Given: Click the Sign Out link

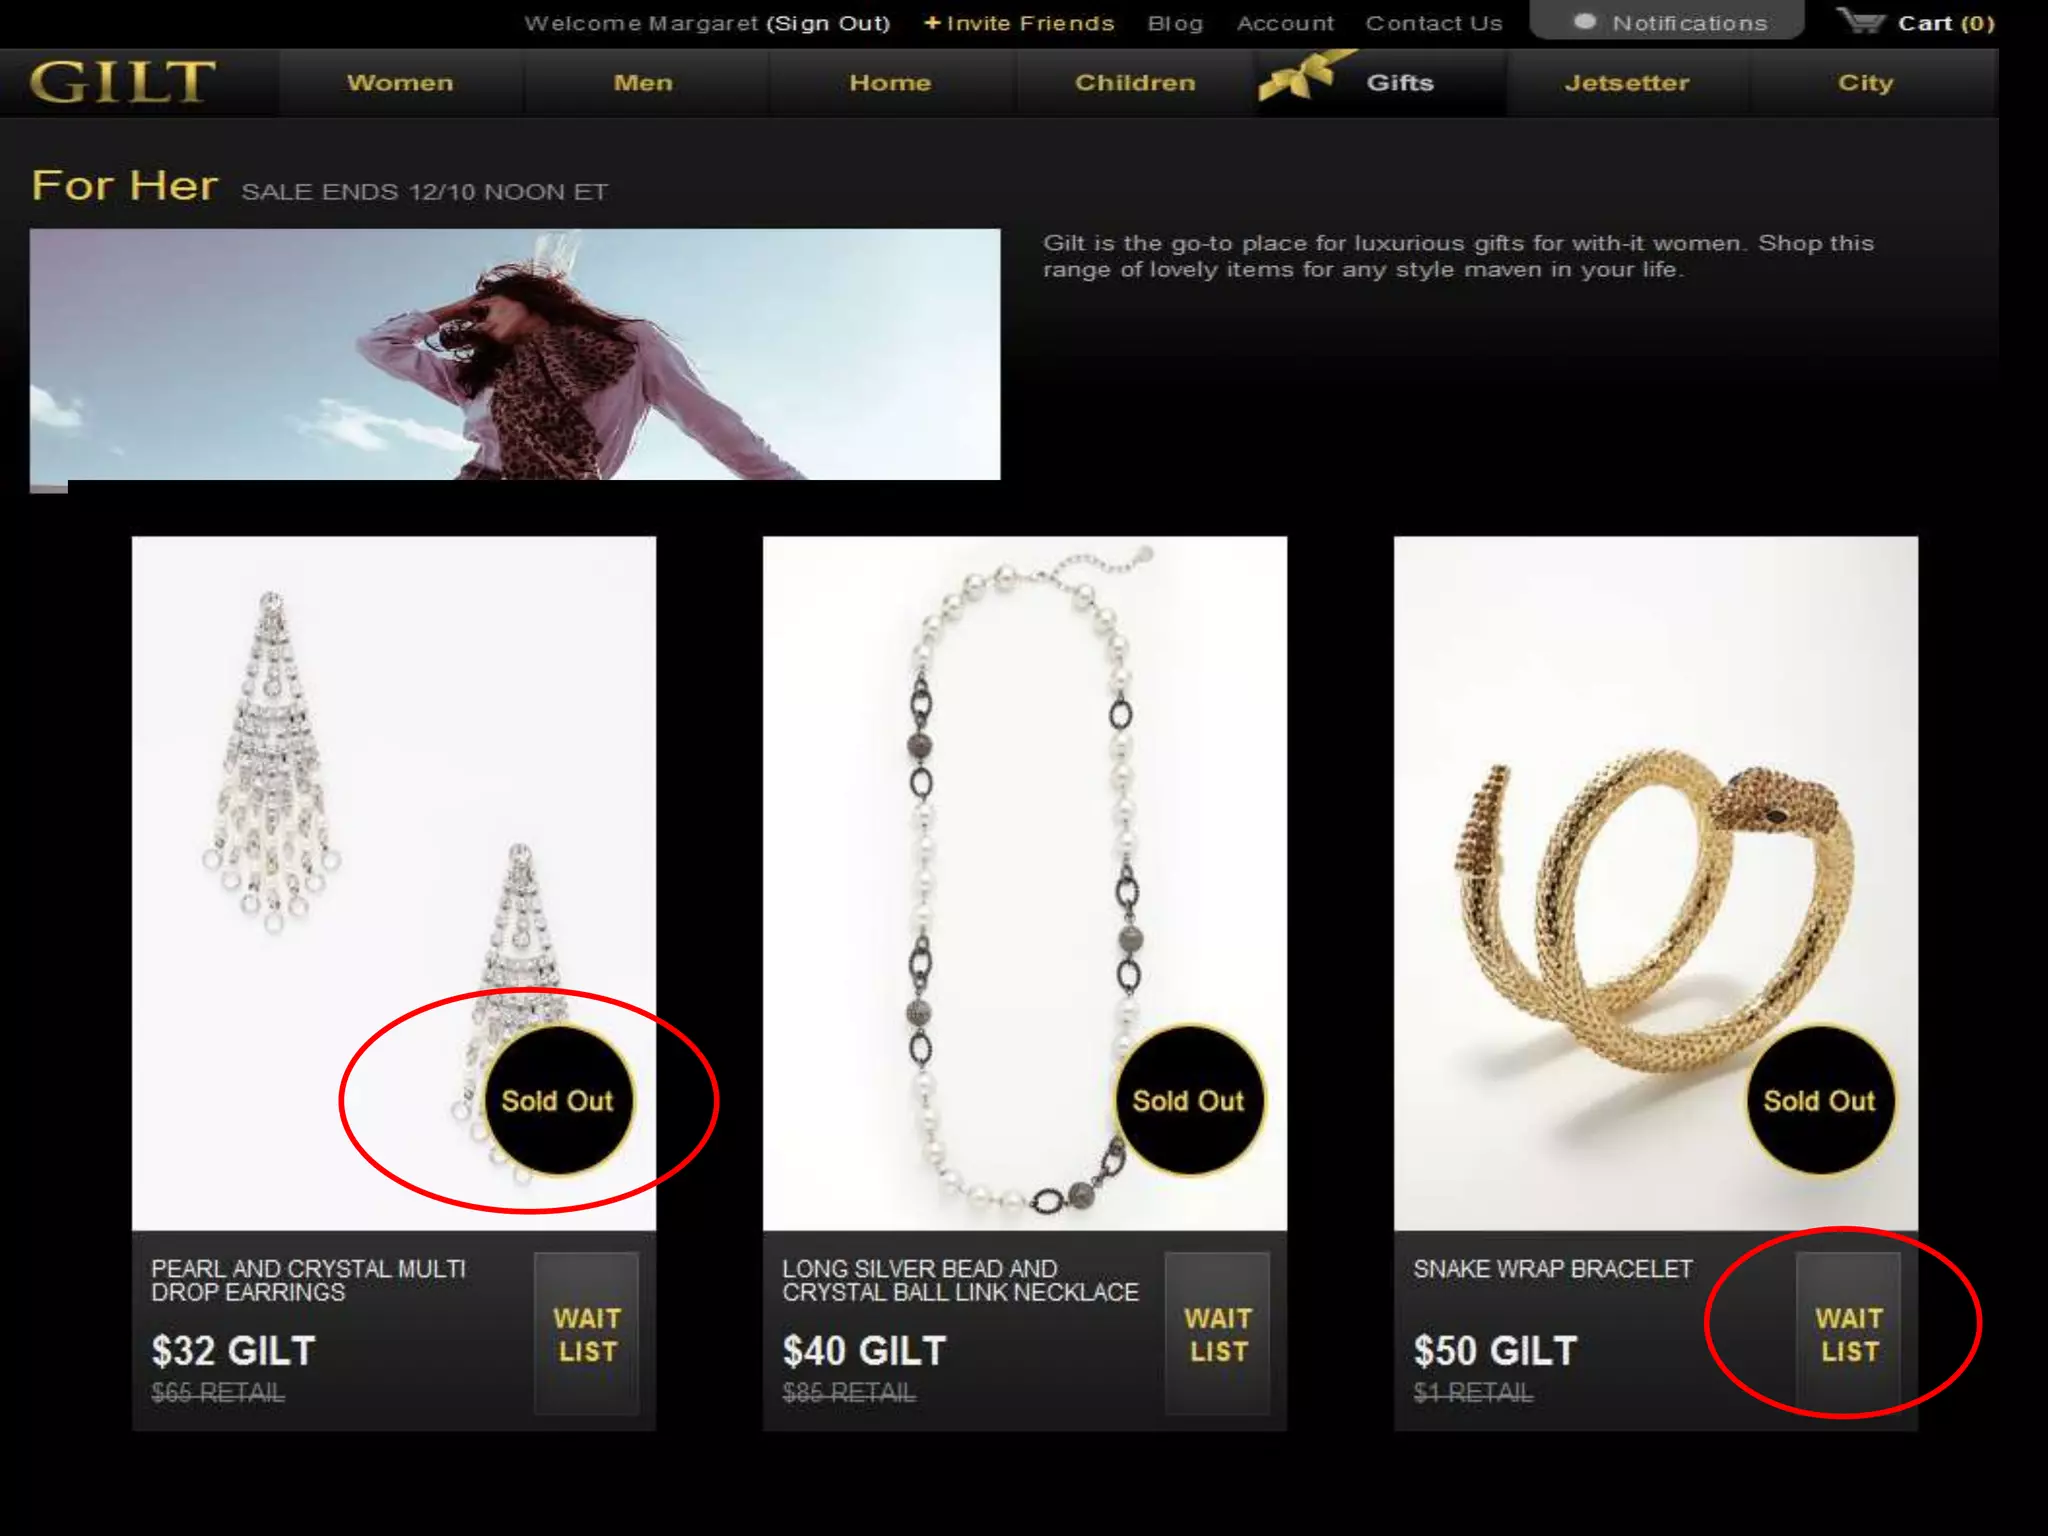Looking at the screenshot, I should click(828, 23).
